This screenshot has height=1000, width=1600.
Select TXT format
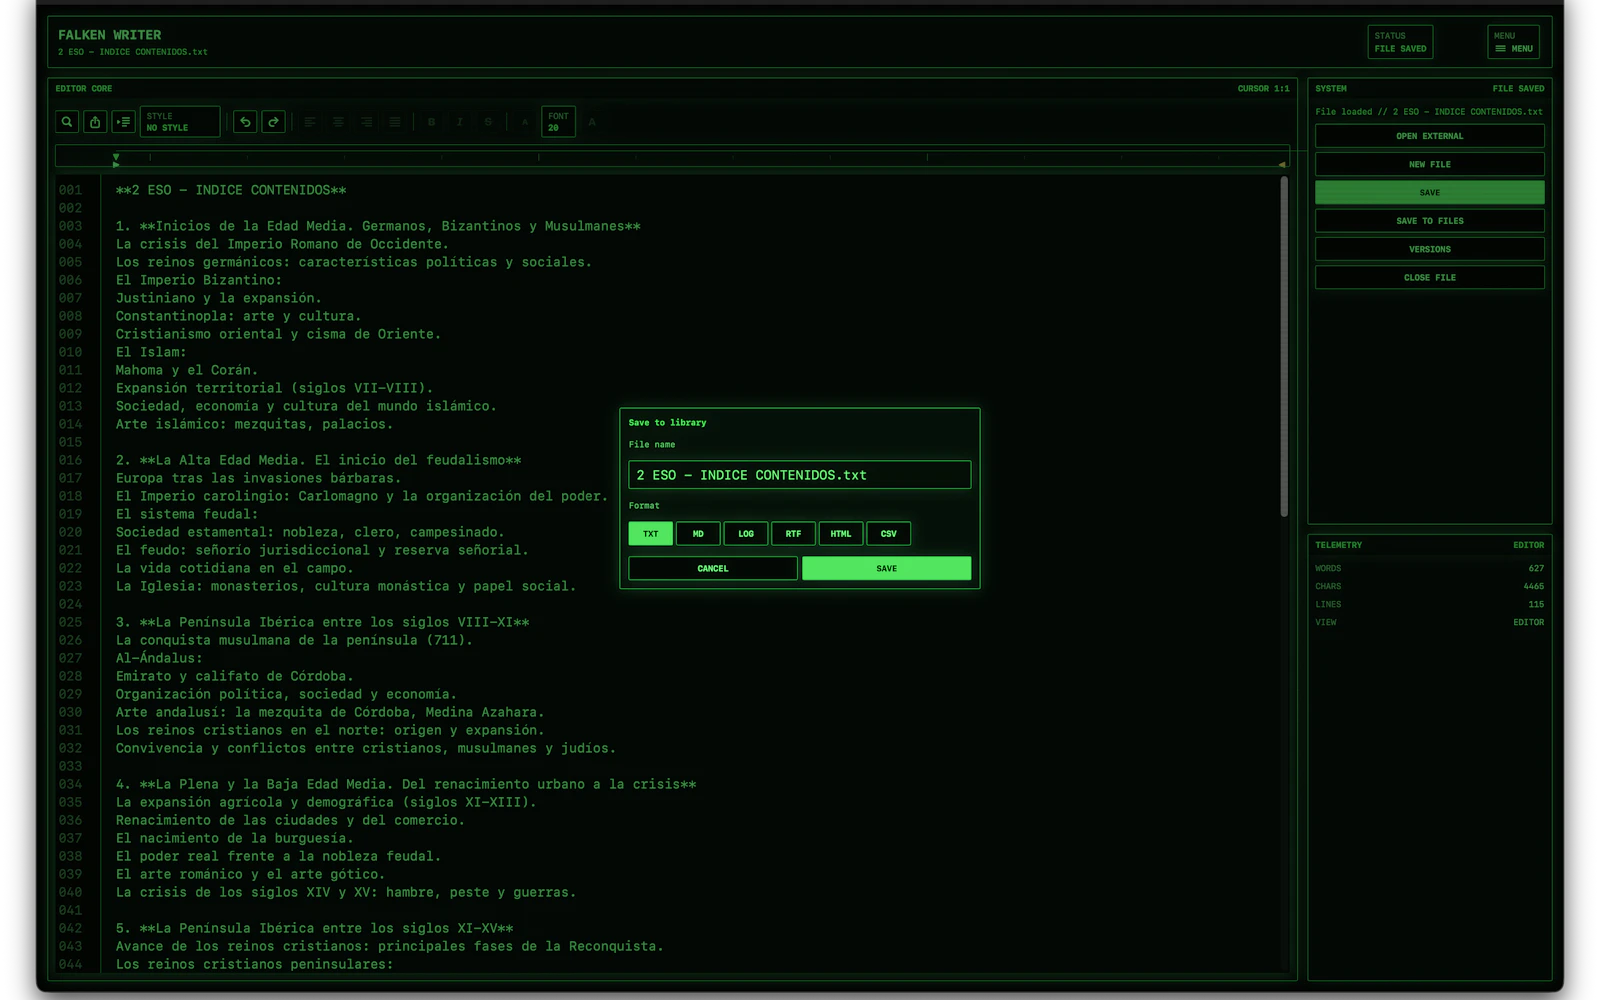point(650,534)
